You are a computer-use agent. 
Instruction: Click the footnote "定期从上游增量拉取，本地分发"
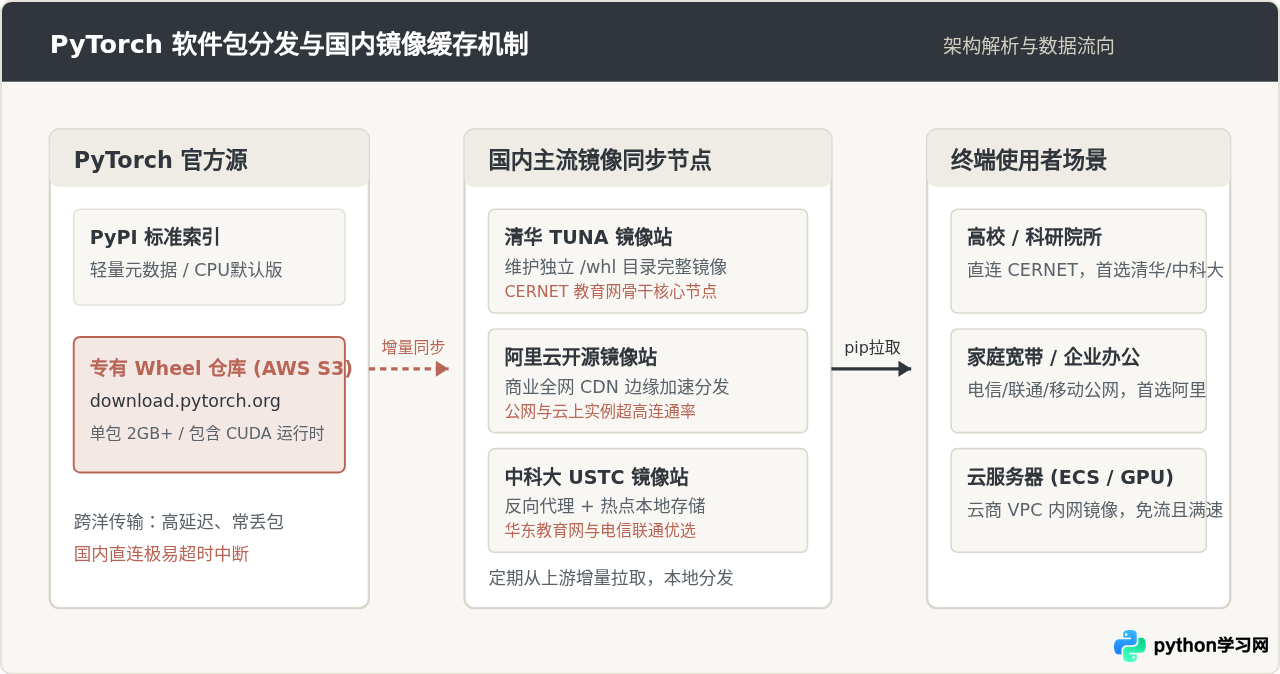point(611,578)
